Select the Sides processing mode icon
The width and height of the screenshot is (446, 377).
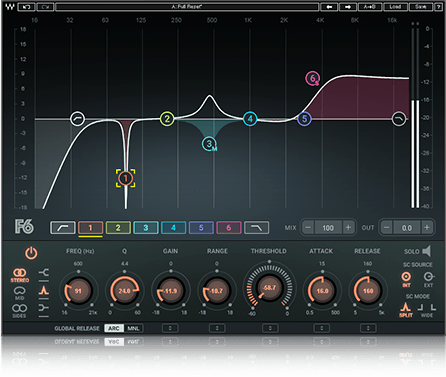[20, 310]
